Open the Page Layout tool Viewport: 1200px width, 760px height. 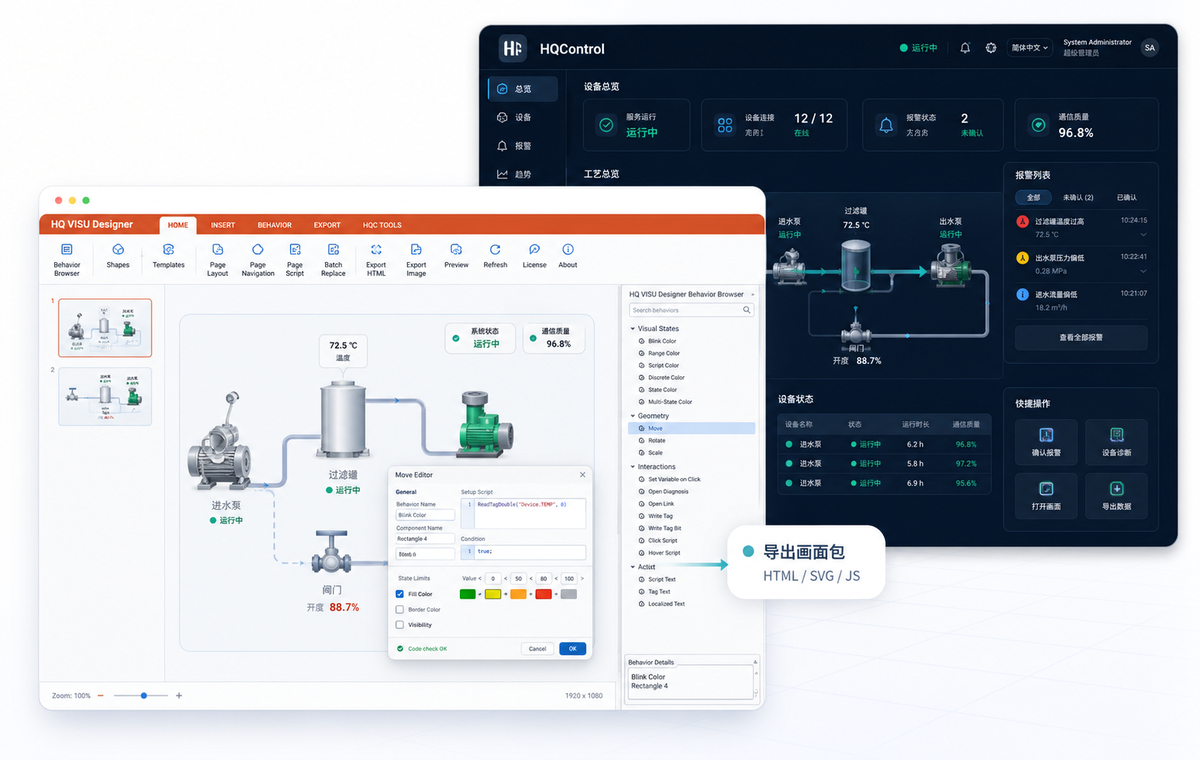(217, 249)
